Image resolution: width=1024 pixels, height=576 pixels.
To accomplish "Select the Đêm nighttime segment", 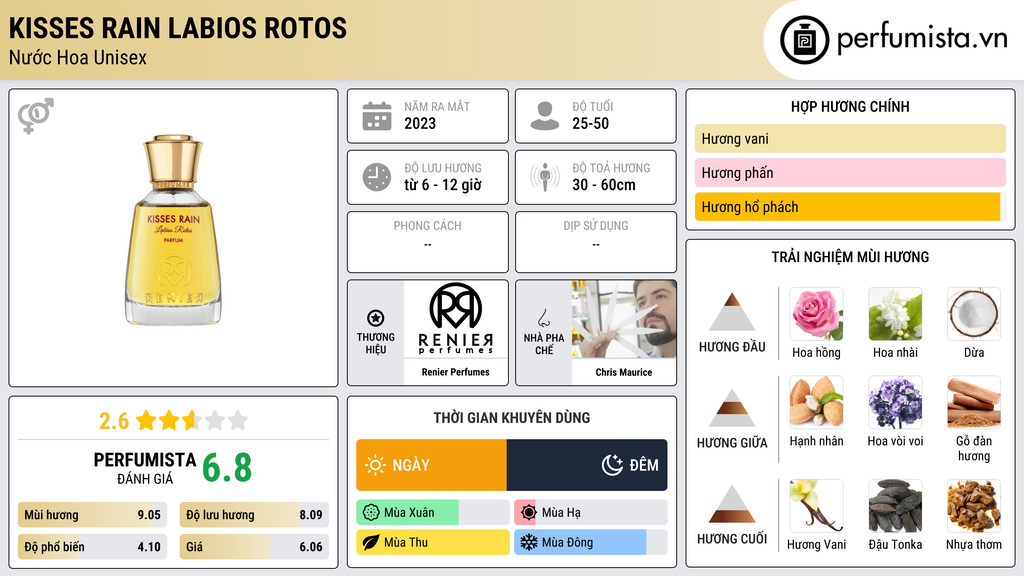I will pyautogui.click(x=587, y=465).
